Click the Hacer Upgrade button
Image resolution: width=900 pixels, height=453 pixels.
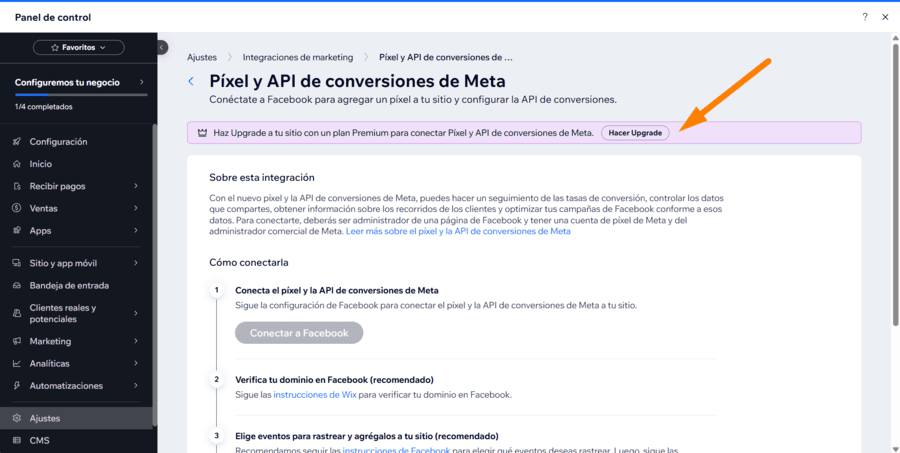[635, 133]
